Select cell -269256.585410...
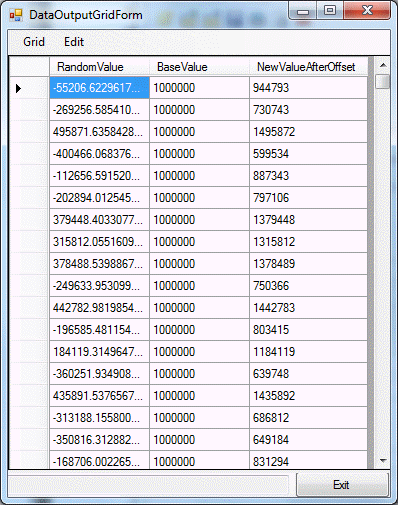 [x=100, y=110]
